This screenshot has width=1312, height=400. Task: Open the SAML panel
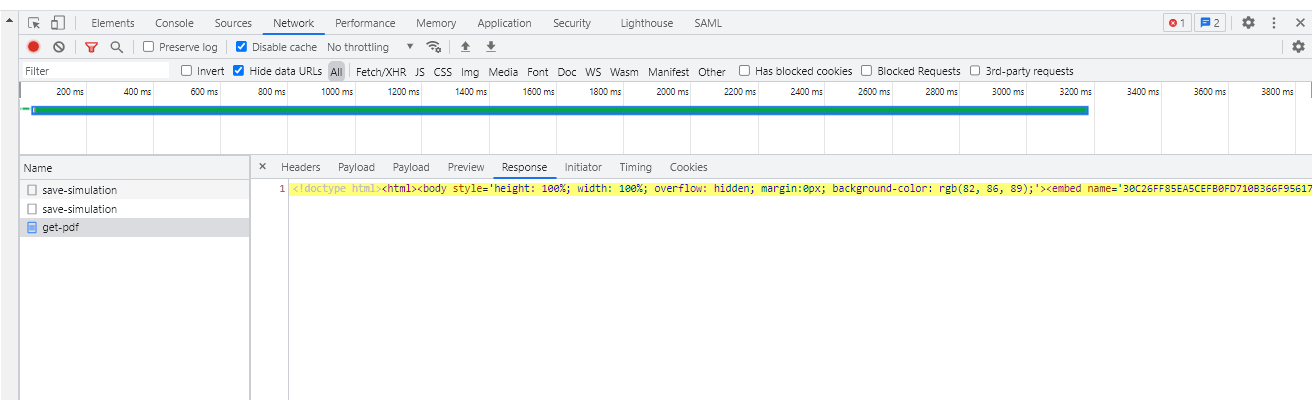click(708, 23)
